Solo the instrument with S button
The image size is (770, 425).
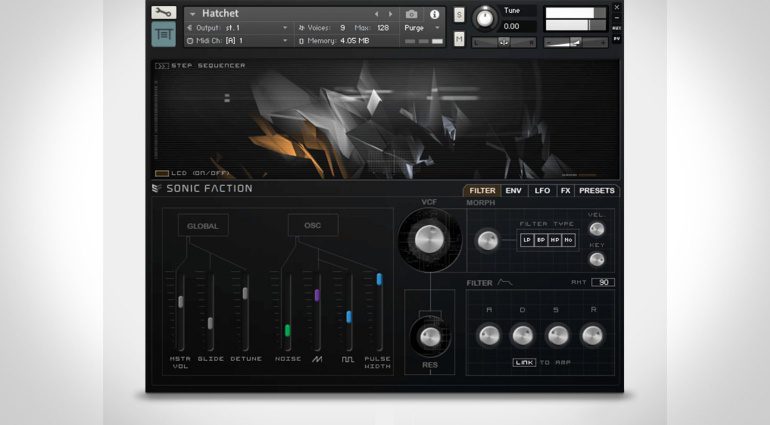[459, 14]
